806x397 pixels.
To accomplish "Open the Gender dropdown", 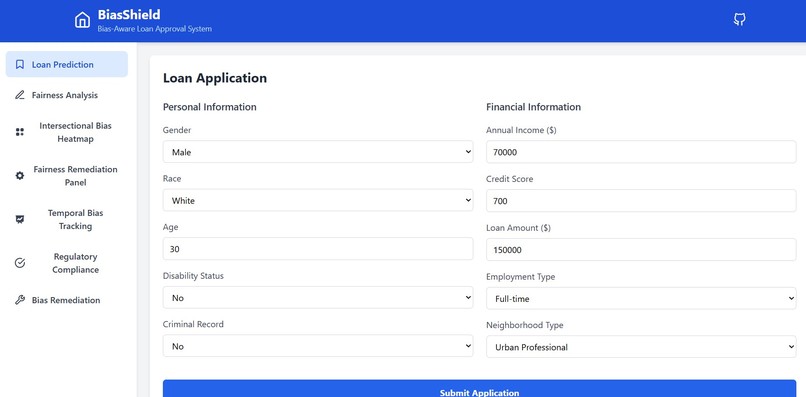I will point(318,152).
